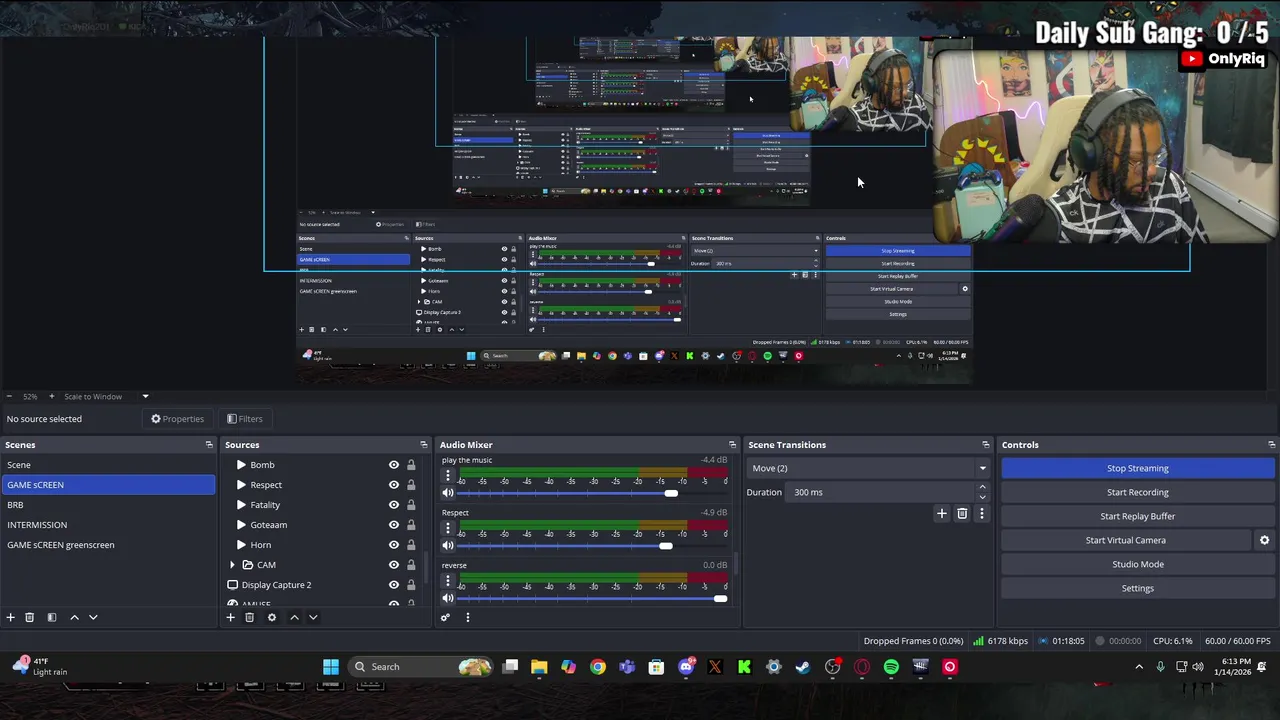The image size is (1280, 720).
Task: Open the Filters tab button
Action: coord(245,419)
